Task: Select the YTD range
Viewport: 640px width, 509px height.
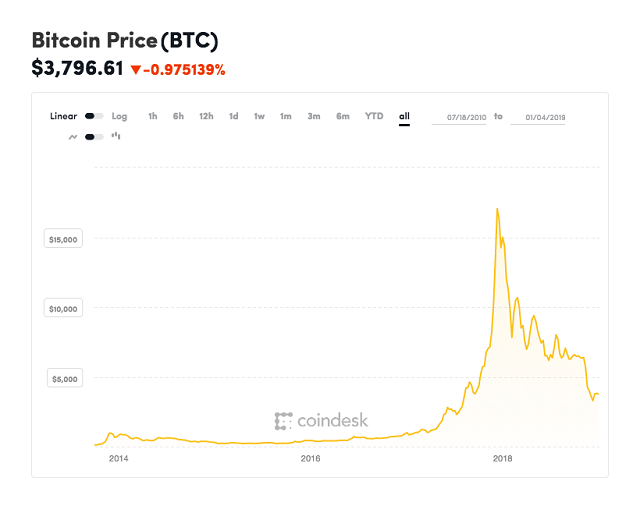Action: [x=374, y=116]
